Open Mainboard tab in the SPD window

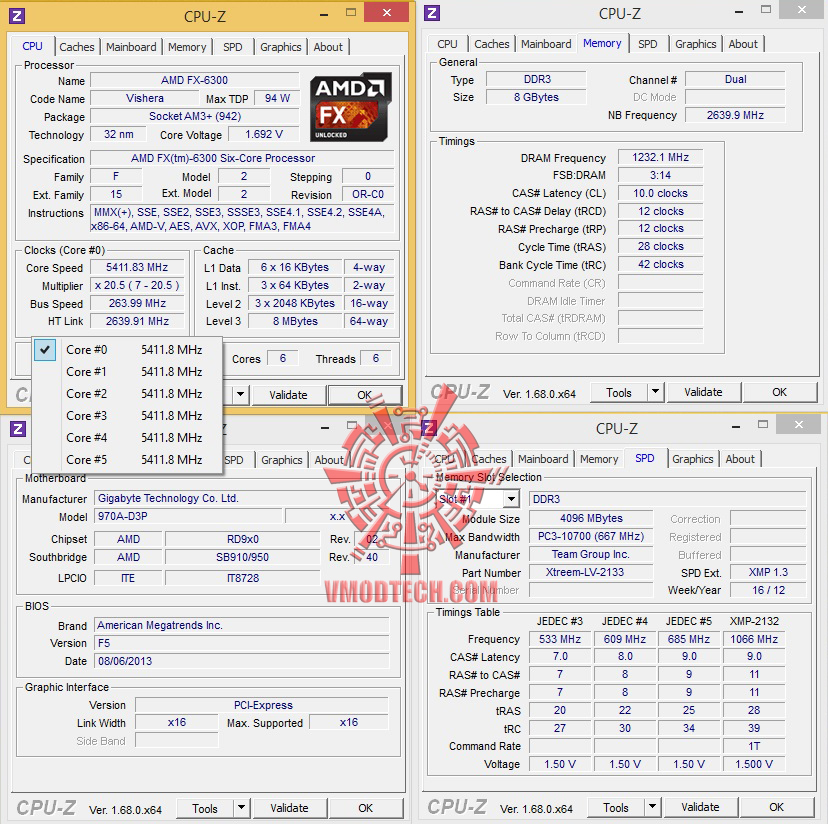coord(543,459)
